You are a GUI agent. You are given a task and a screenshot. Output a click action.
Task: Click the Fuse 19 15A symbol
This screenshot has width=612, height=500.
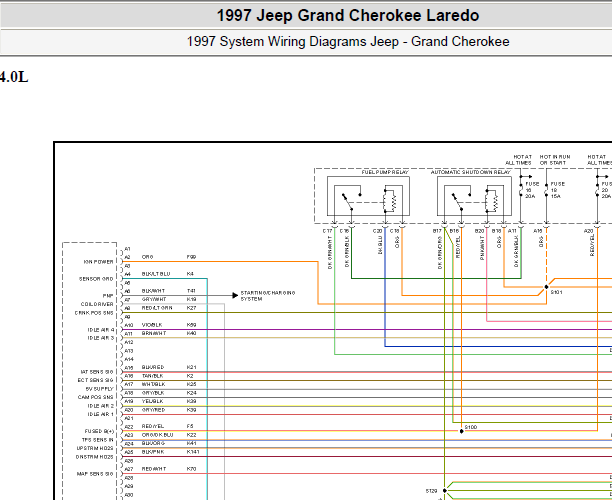[x=546, y=190]
